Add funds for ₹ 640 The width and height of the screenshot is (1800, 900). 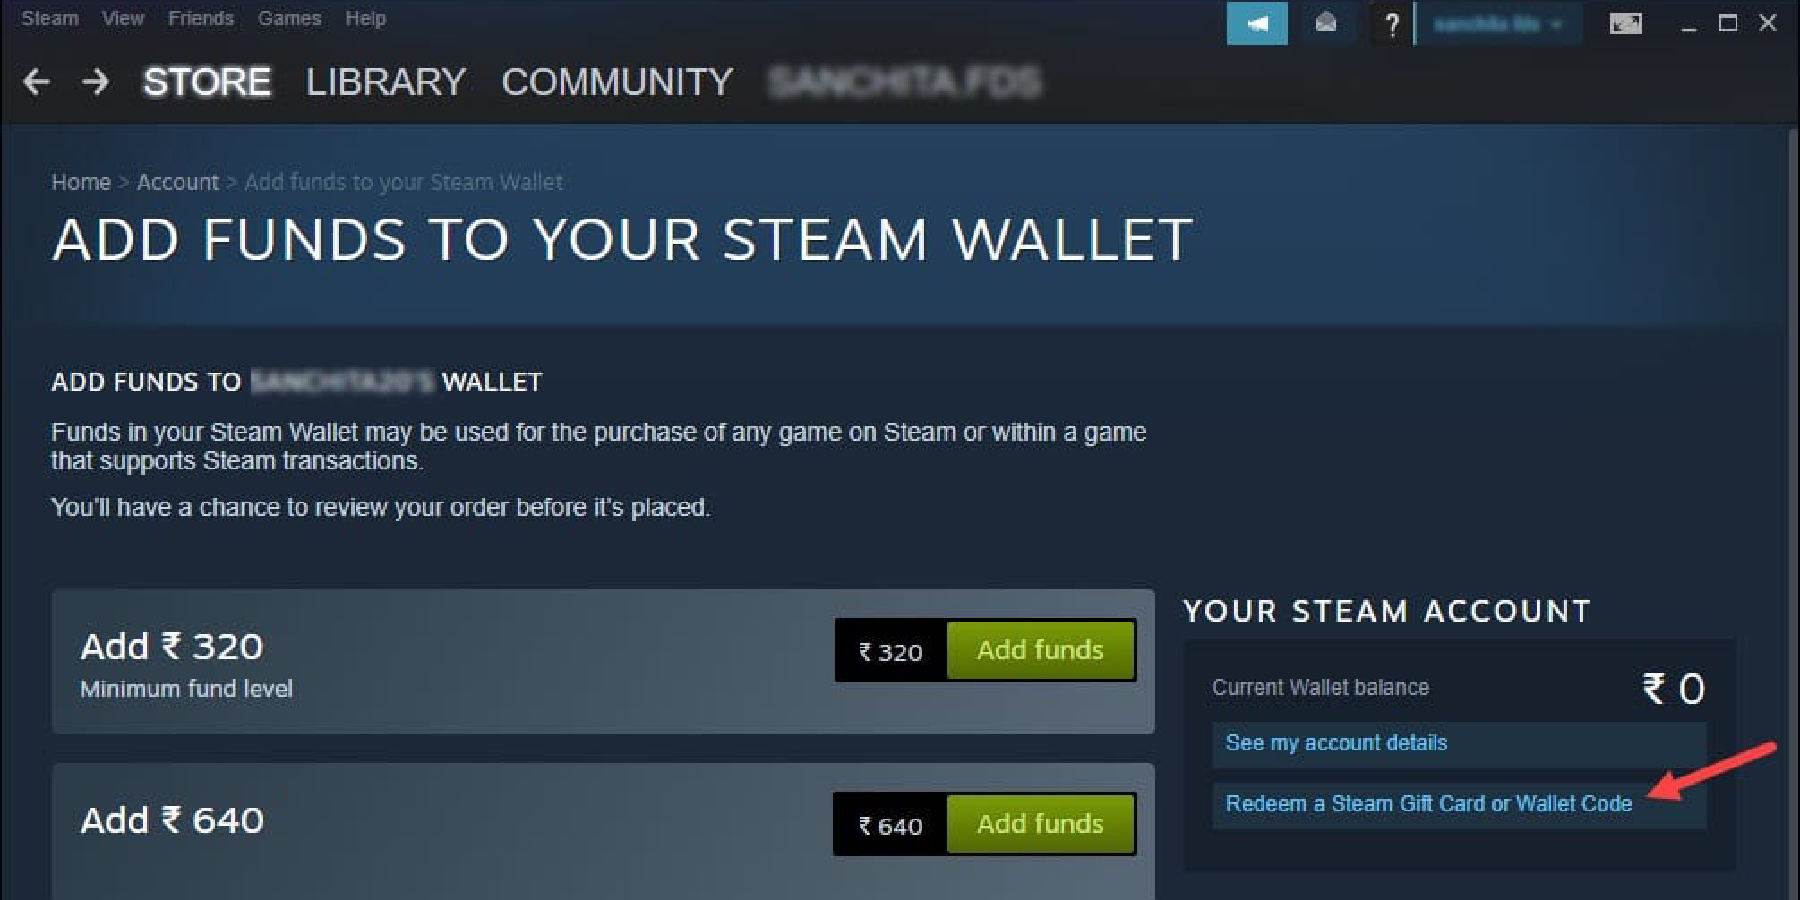tap(1040, 824)
